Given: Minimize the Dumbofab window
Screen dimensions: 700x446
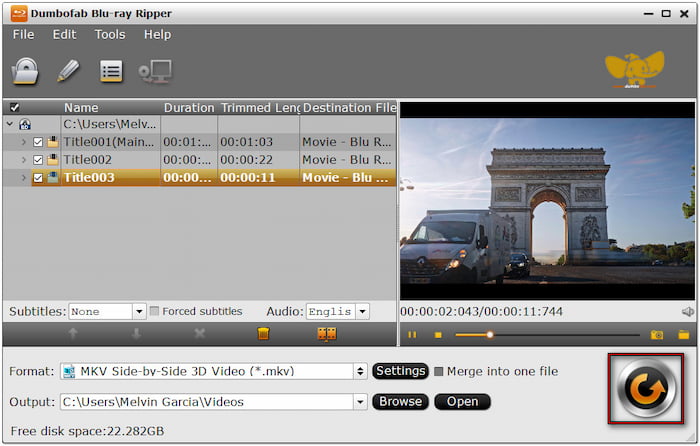Looking at the screenshot, I should (x=648, y=14).
